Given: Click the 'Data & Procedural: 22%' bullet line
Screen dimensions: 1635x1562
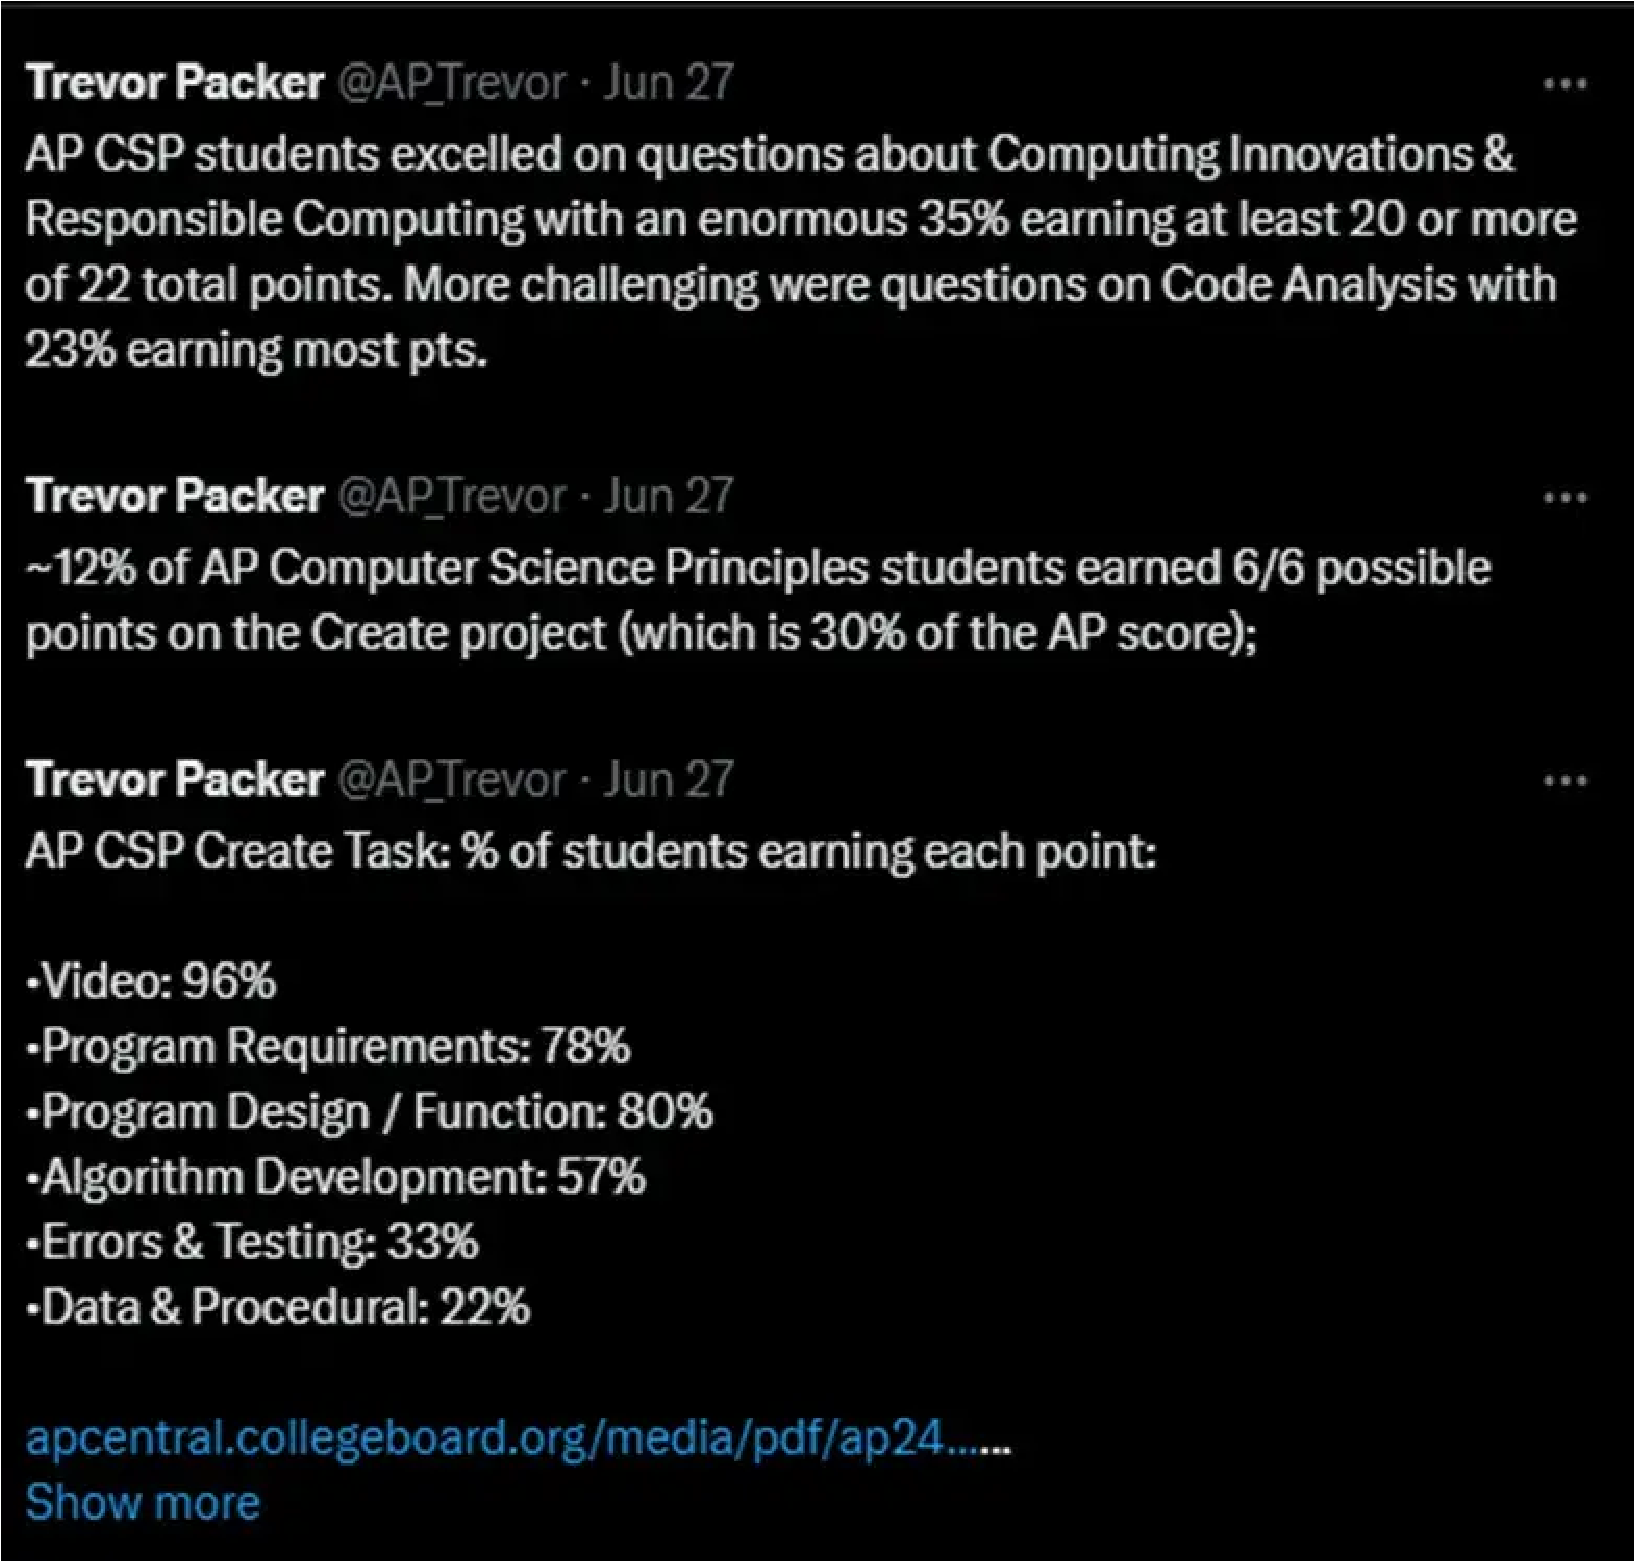Looking at the screenshot, I should click(279, 1306).
